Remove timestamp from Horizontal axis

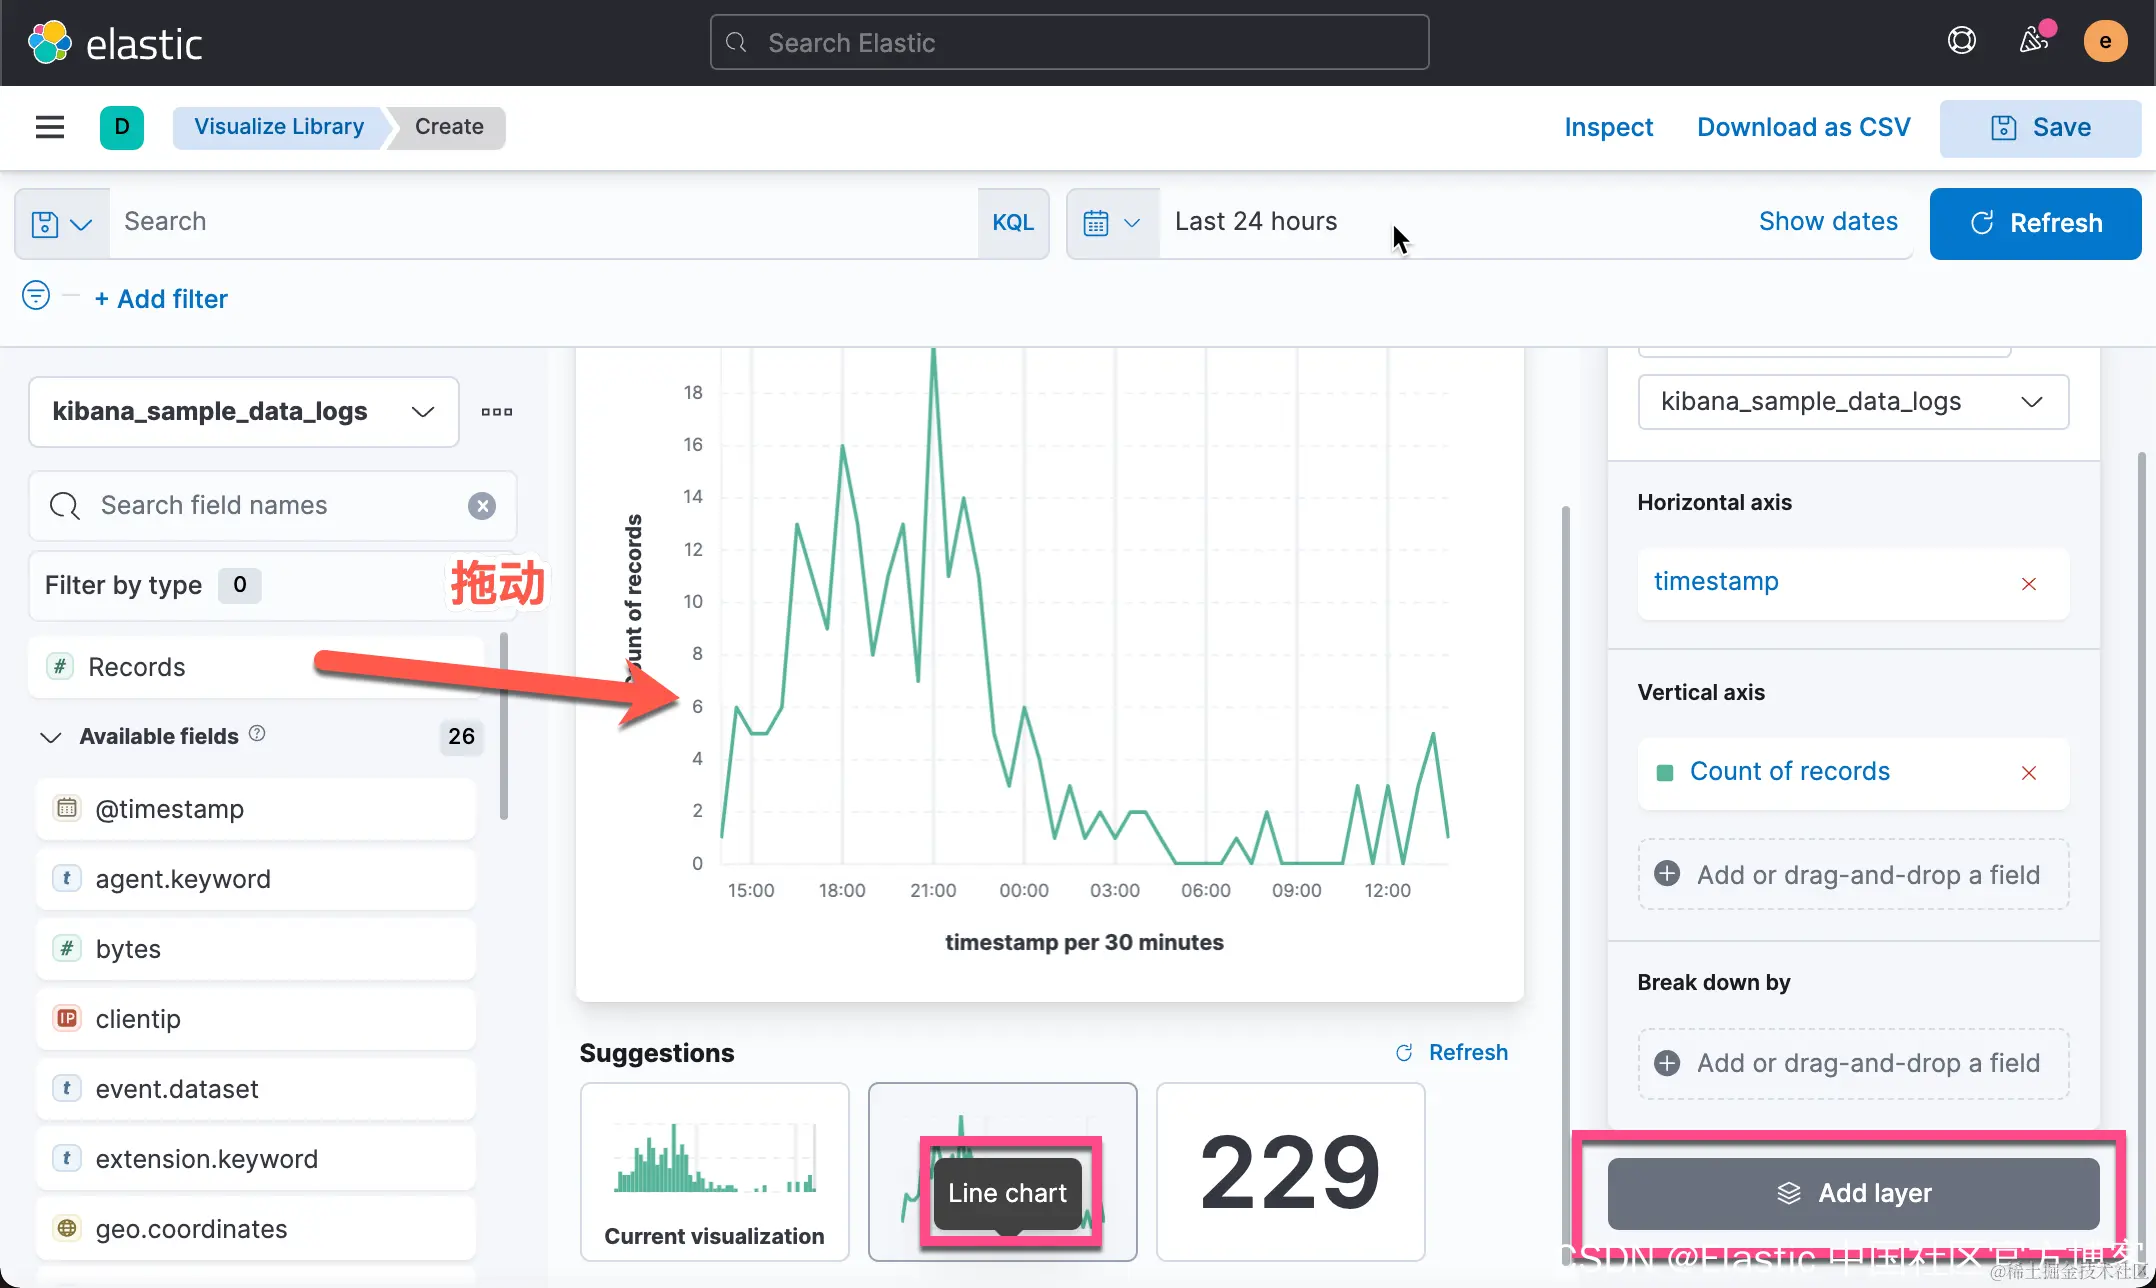click(2029, 584)
